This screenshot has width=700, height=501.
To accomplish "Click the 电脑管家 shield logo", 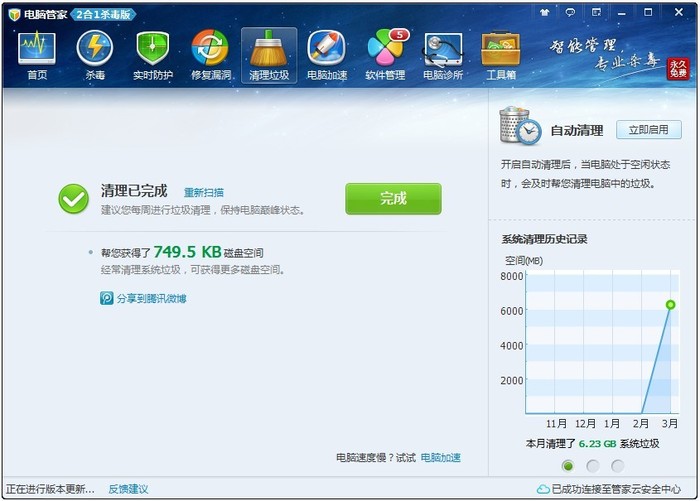I will point(14,14).
